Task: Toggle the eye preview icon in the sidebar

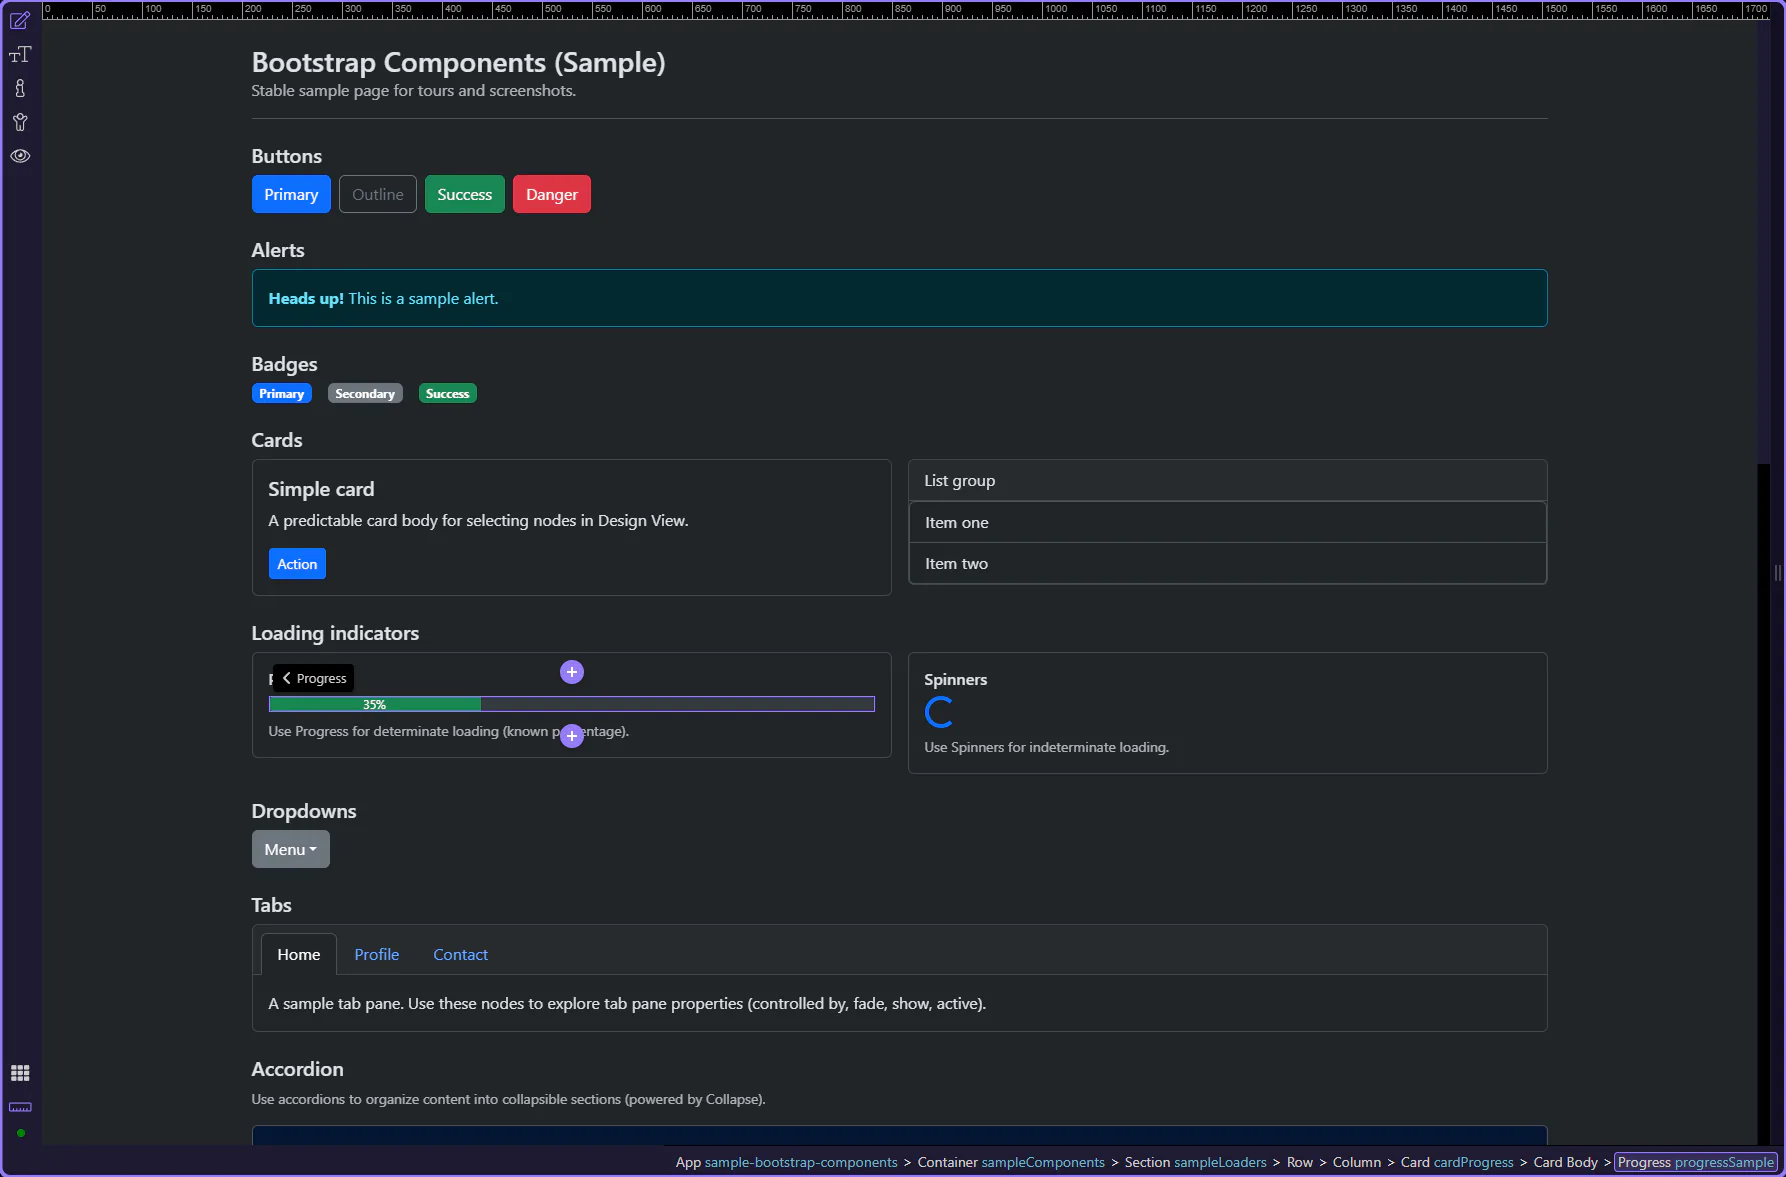Action: tap(20, 156)
